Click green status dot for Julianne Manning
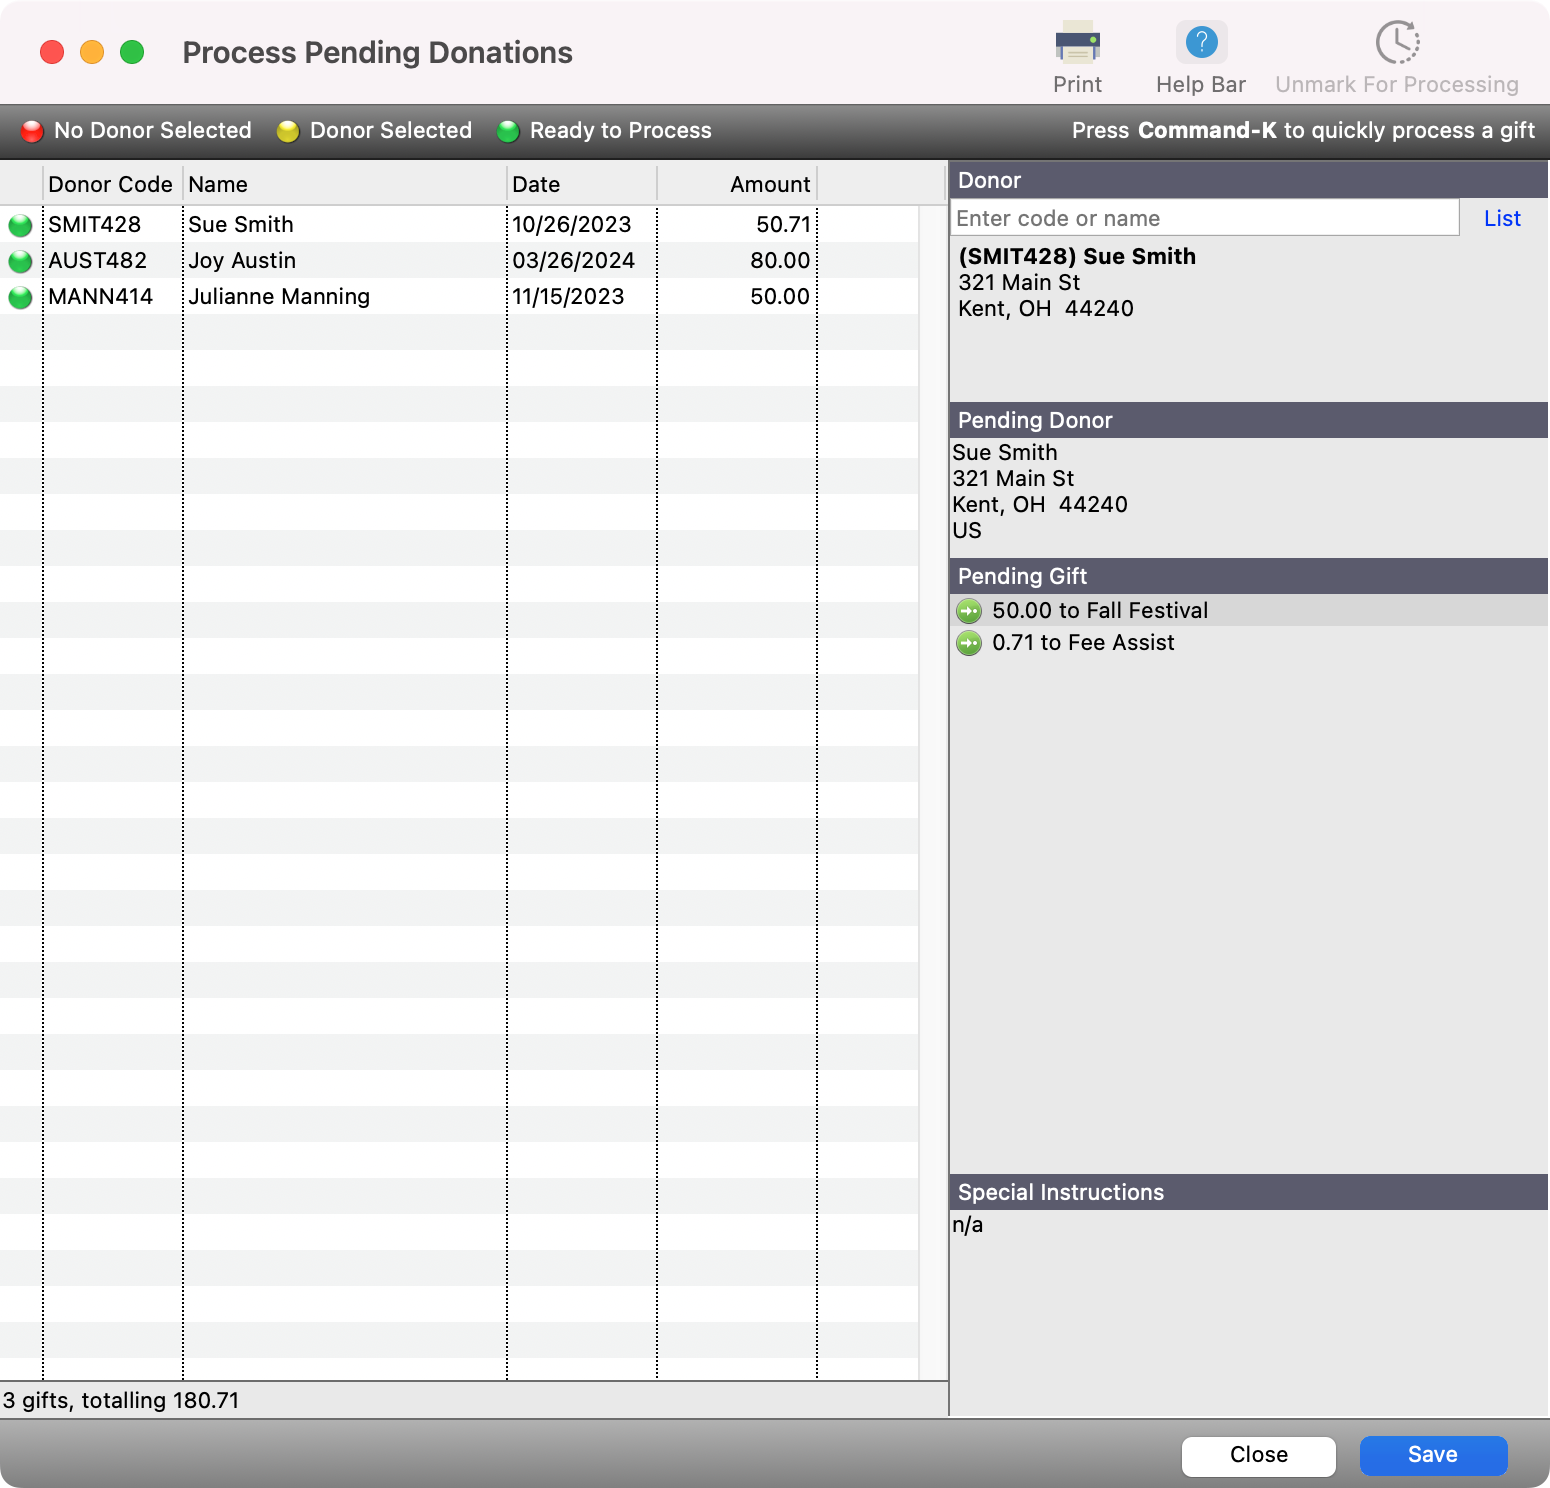Screen dimensions: 1550x1488 pos(20,297)
